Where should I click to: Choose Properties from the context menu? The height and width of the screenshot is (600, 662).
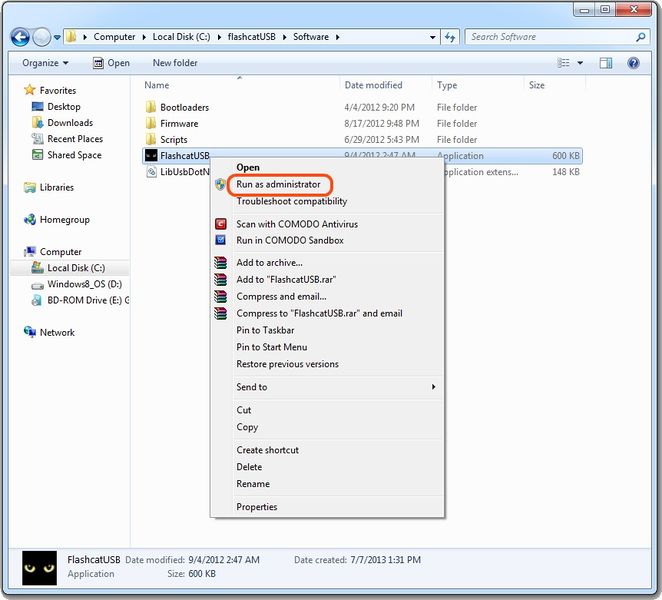[x=257, y=507]
